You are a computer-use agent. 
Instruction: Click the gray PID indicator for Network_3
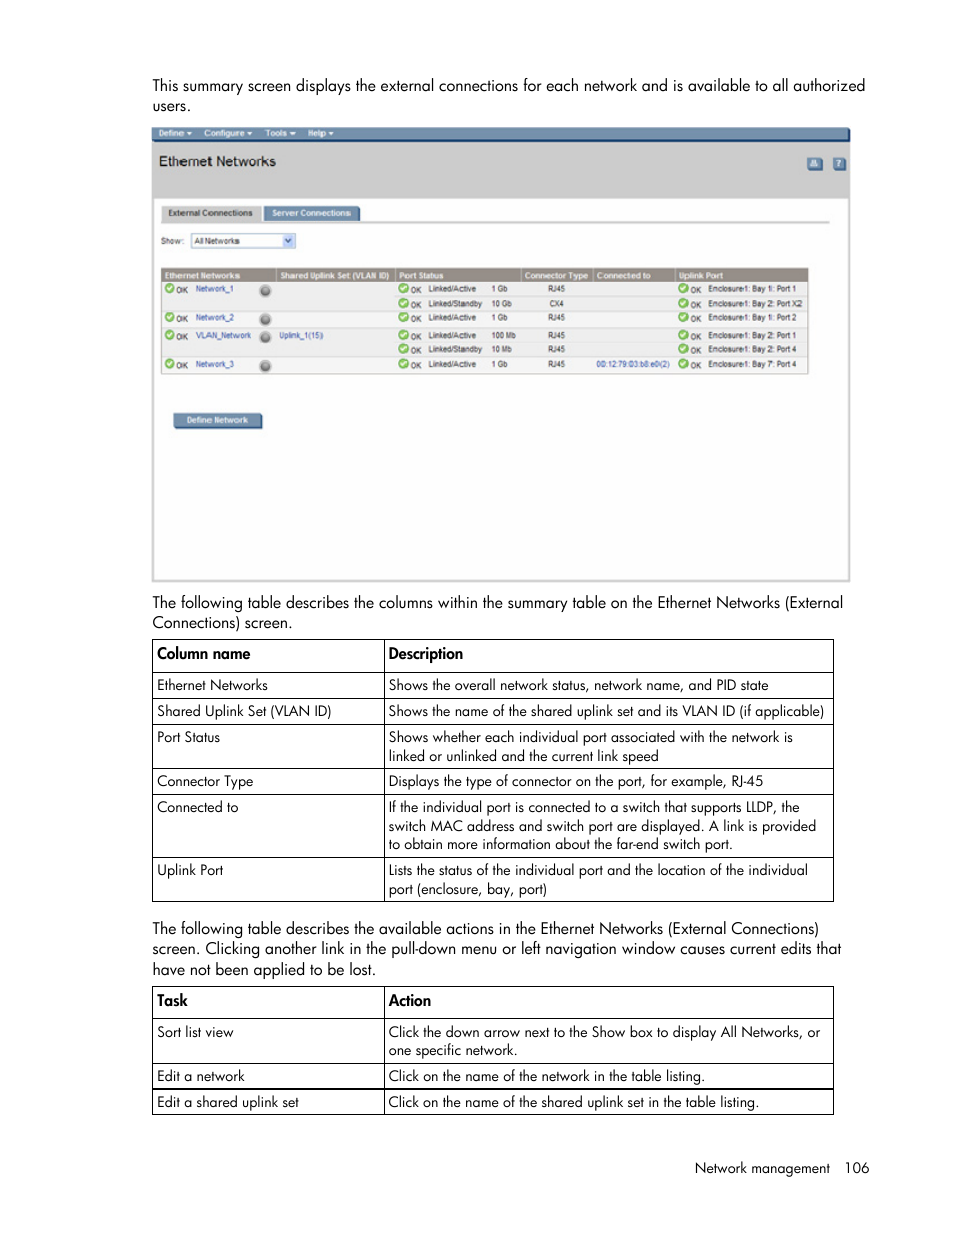265,367
